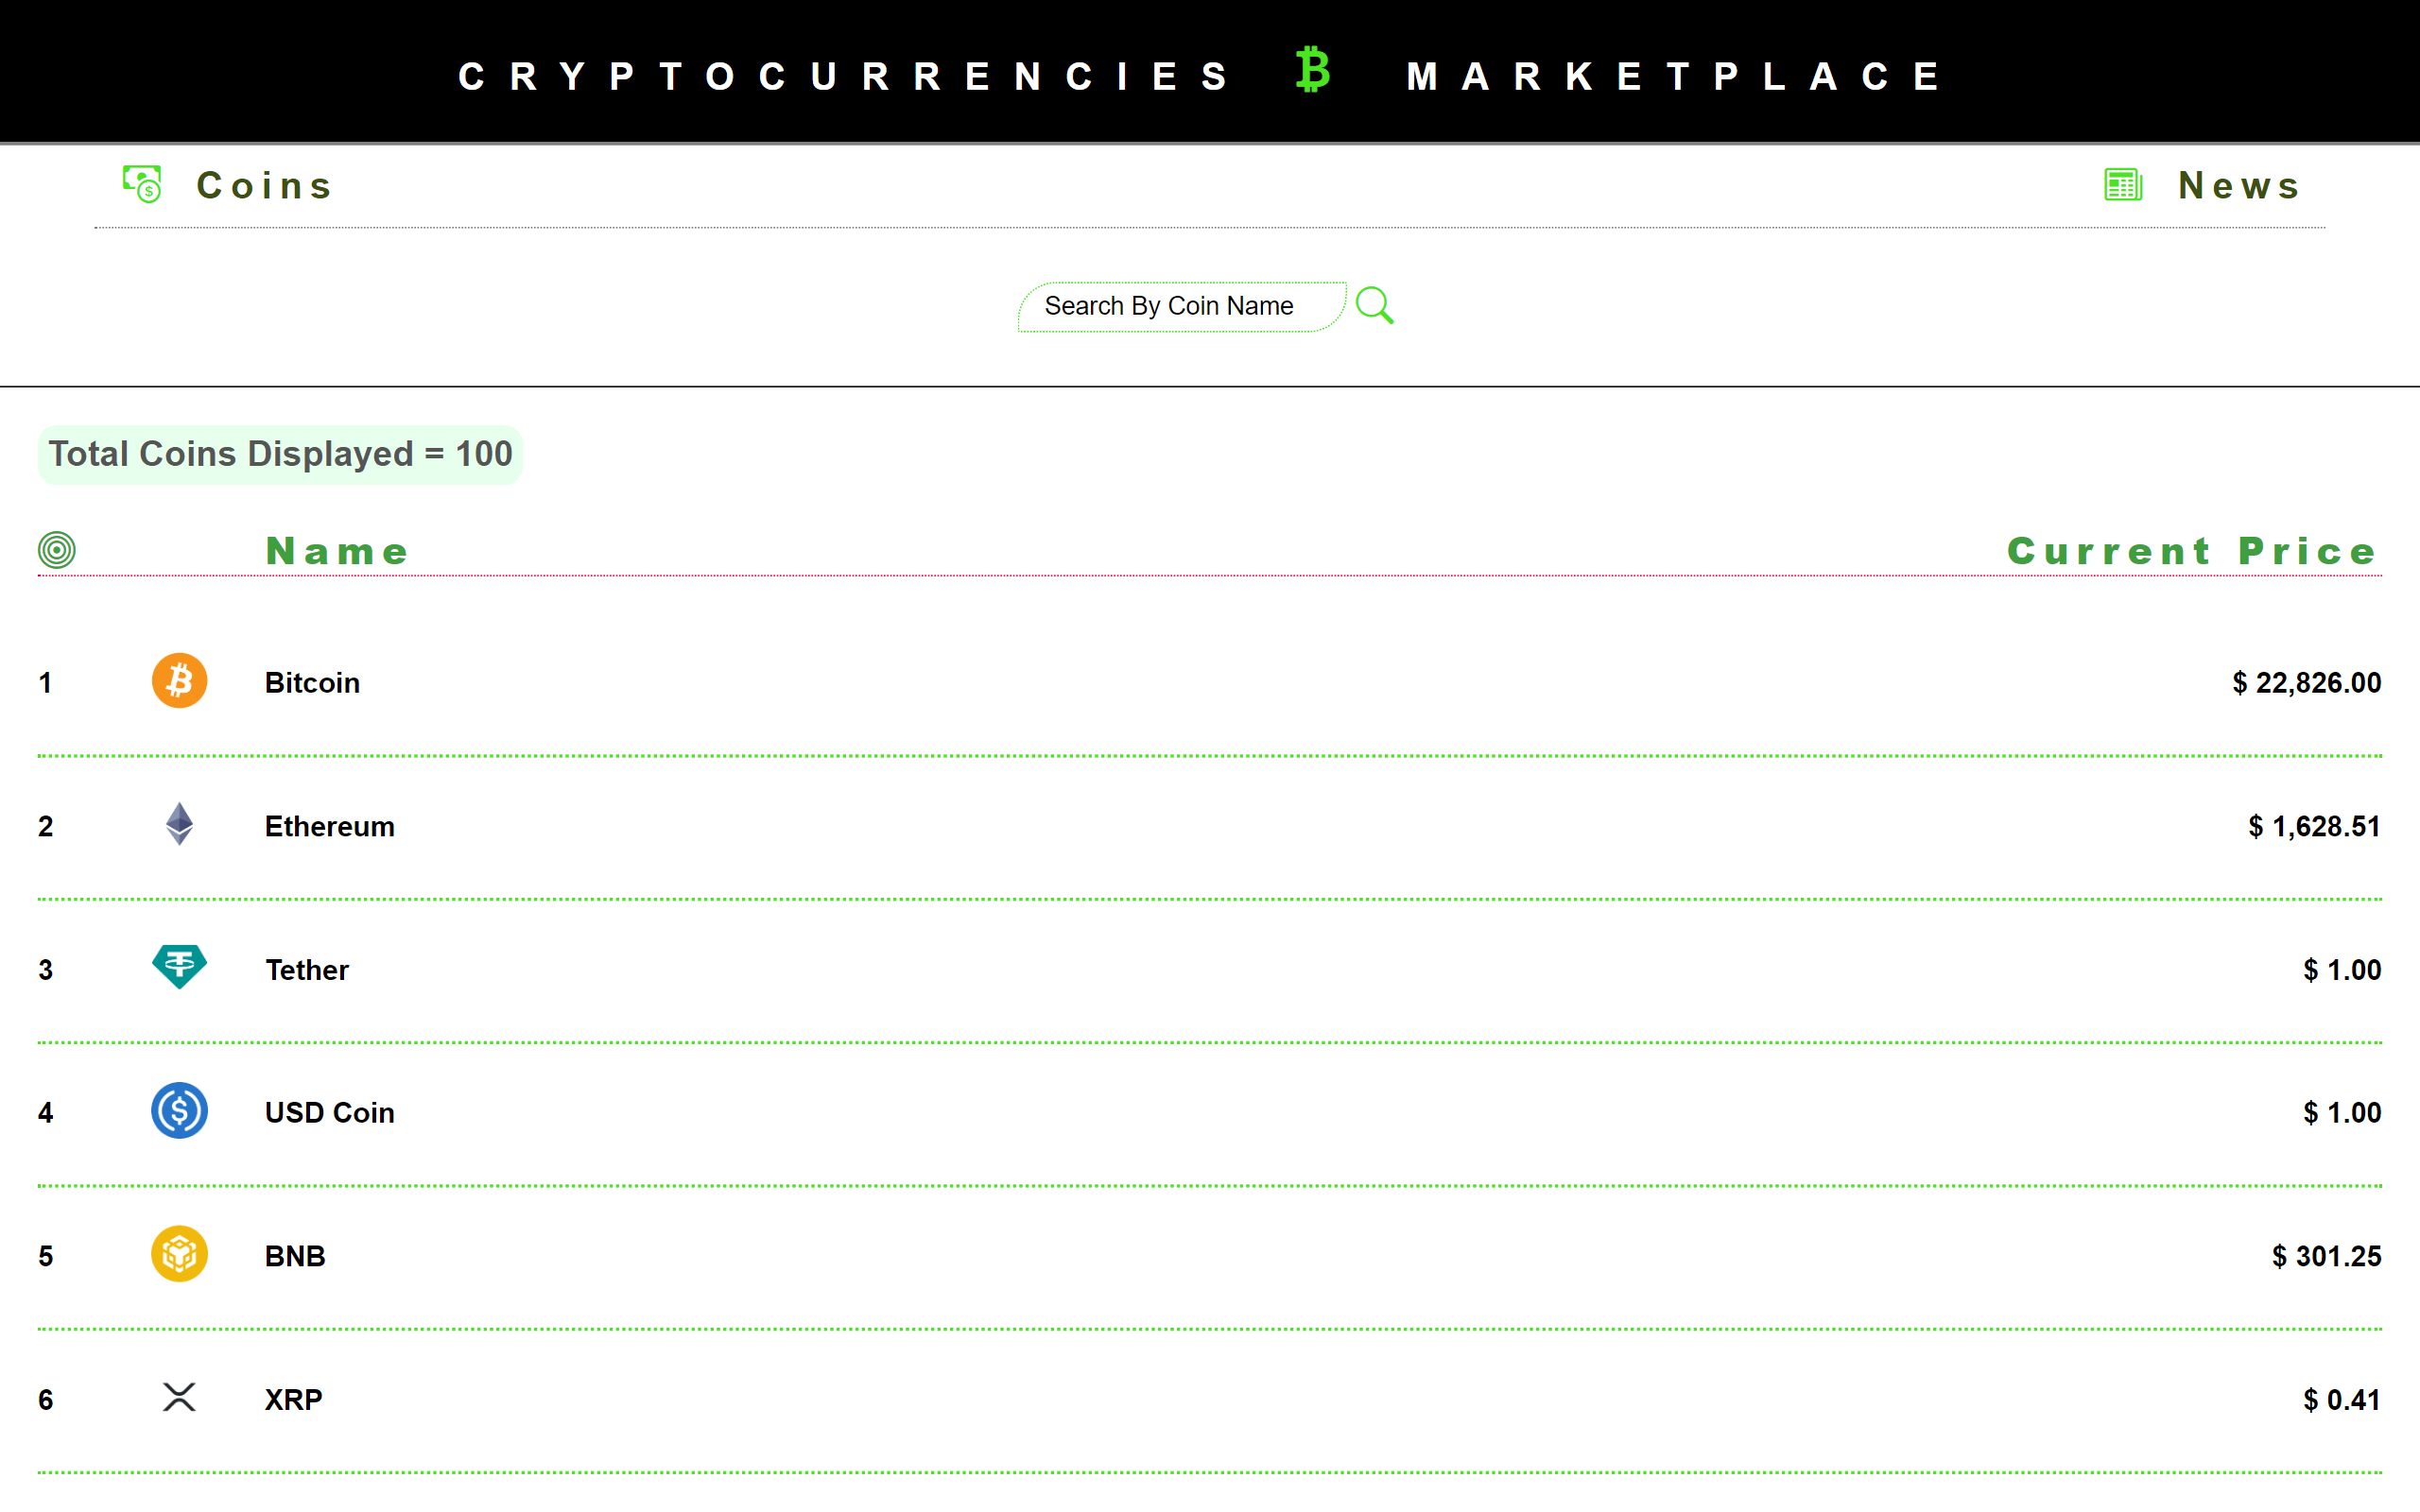Viewport: 2420px width, 1512px height.
Task: Click the BNB price $ 301.25
Action: (x=2326, y=1257)
